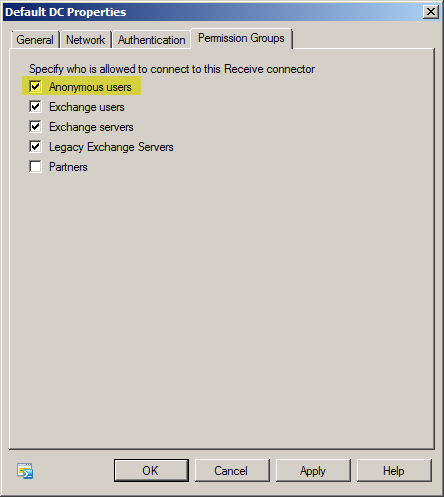Image resolution: width=444 pixels, height=497 pixels.
Task: Untick the Legacy Exchange Servers box
Action: [35, 146]
